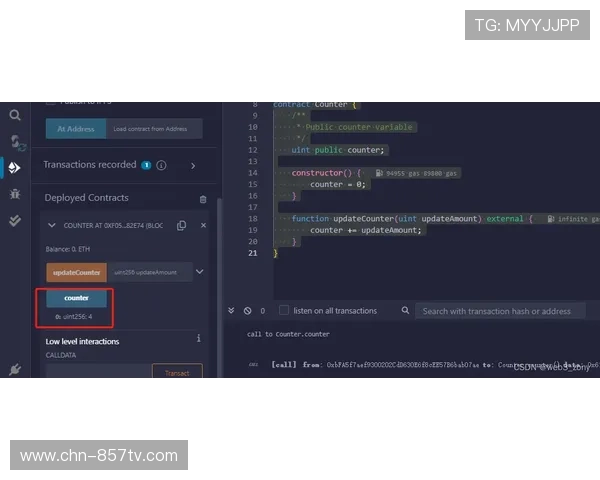Image resolution: width=600 pixels, height=480 pixels.
Task: Remove the deployed Counter contract instance
Action: pos(204,226)
